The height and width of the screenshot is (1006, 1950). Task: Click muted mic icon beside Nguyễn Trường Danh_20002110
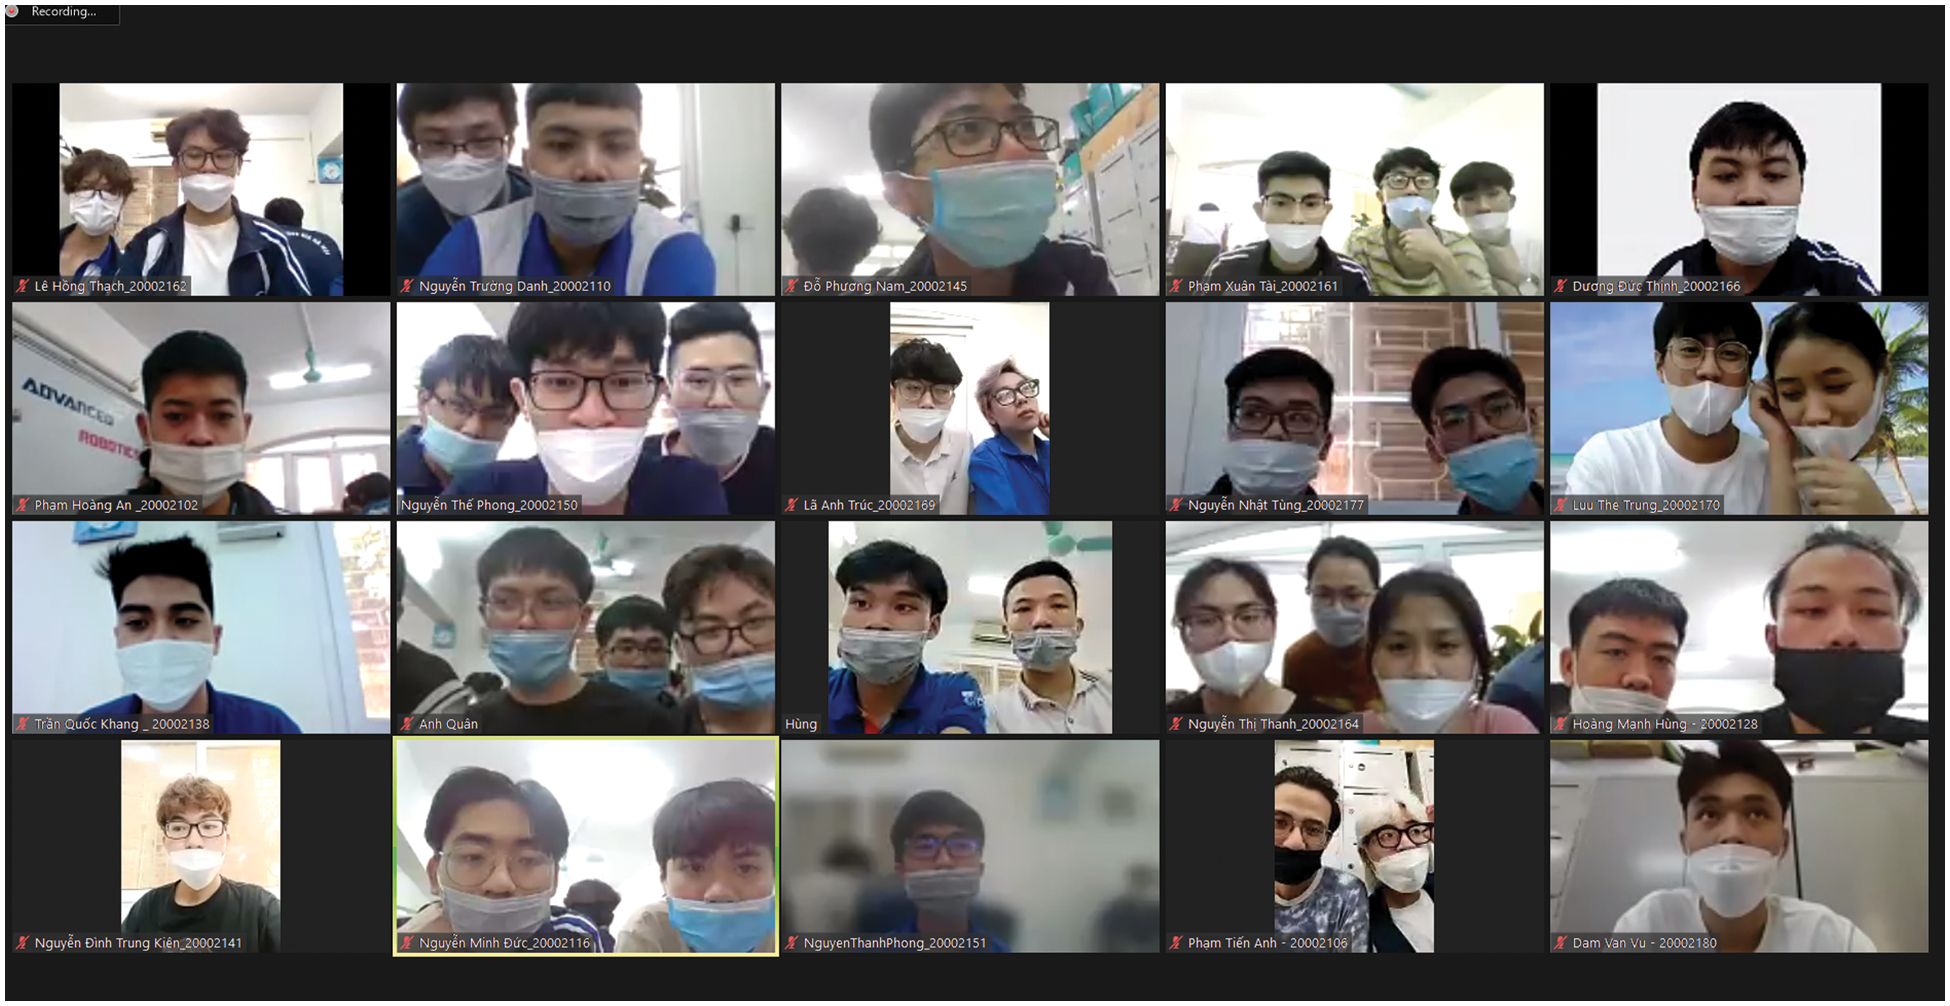(x=407, y=286)
